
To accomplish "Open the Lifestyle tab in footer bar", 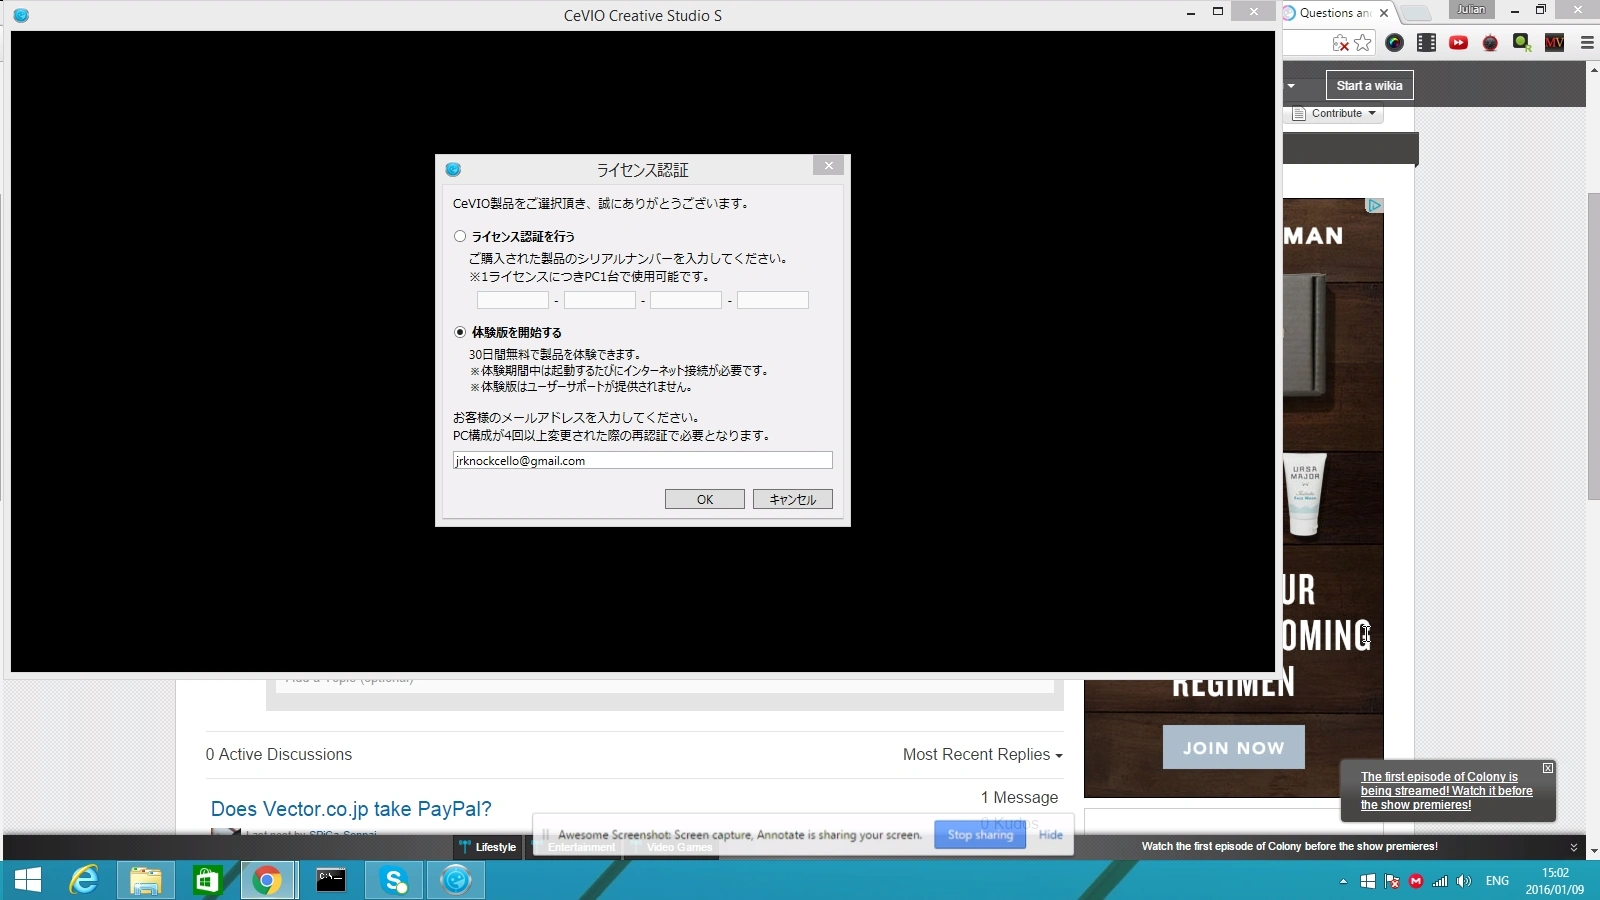I will 488,847.
